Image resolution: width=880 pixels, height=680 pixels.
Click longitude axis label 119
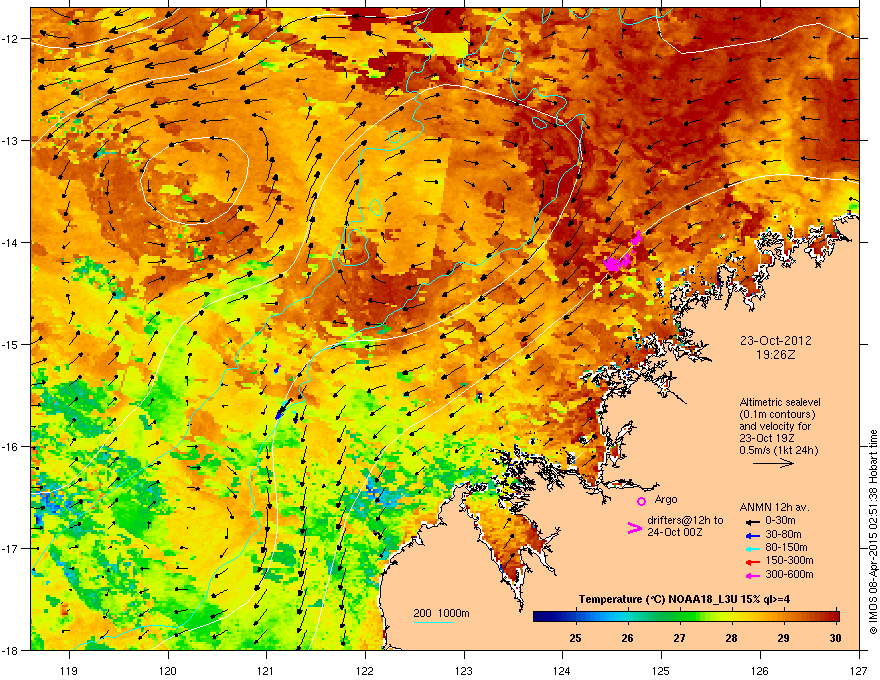pos(69,670)
